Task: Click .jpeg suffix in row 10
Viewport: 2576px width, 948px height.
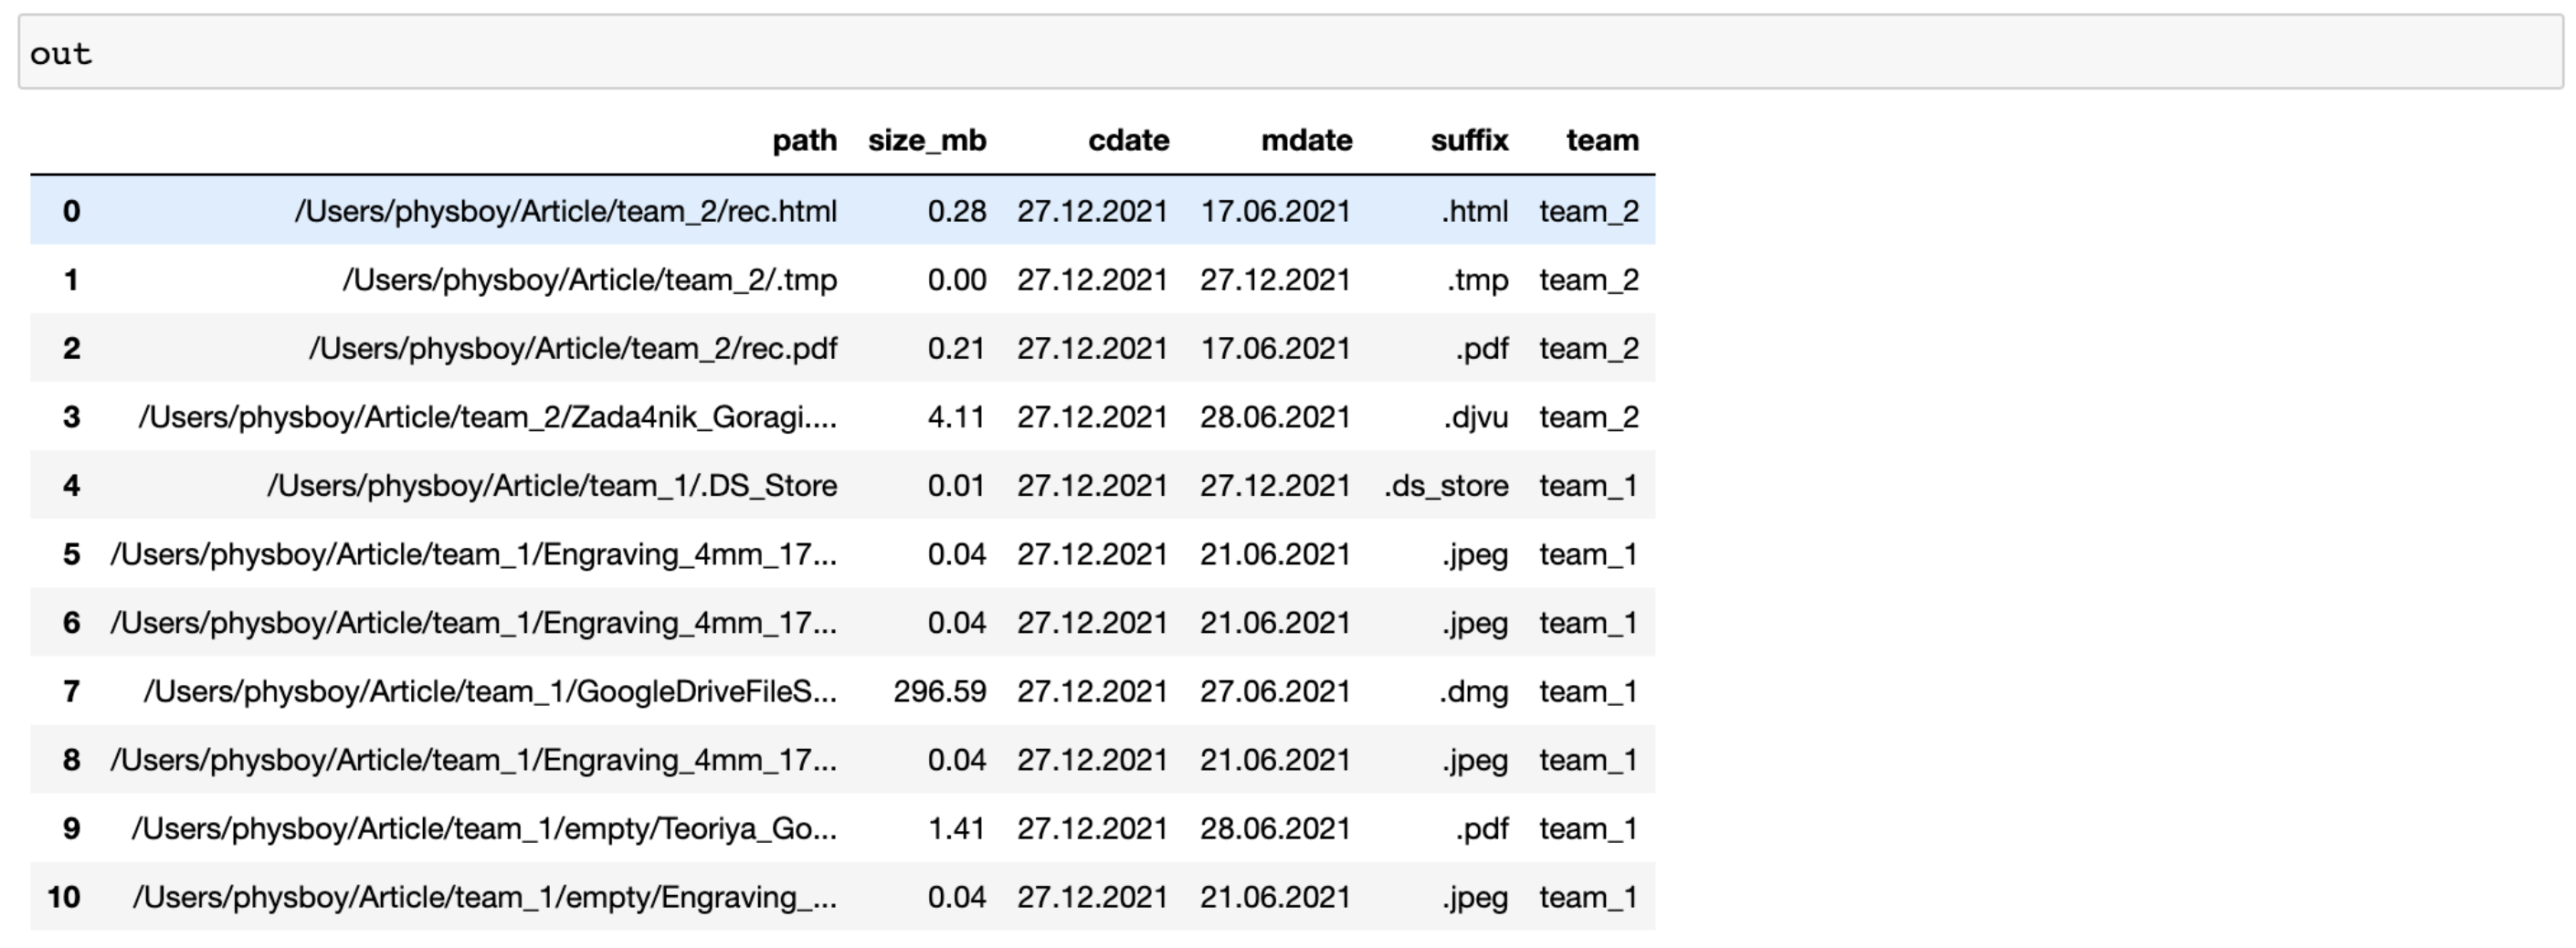Action: pos(1475,897)
